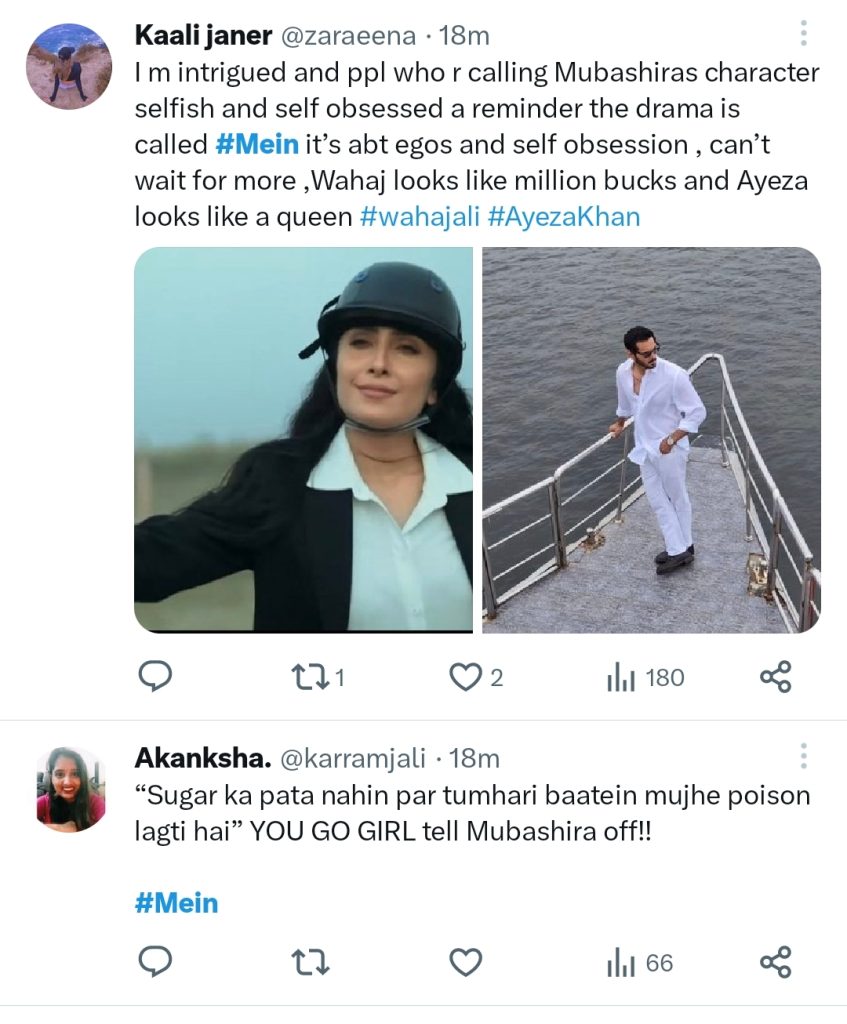Image resolution: width=847 pixels, height=1024 pixels.
Task: Open the #AyezaKhan hashtag
Action: (x=564, y=217)
